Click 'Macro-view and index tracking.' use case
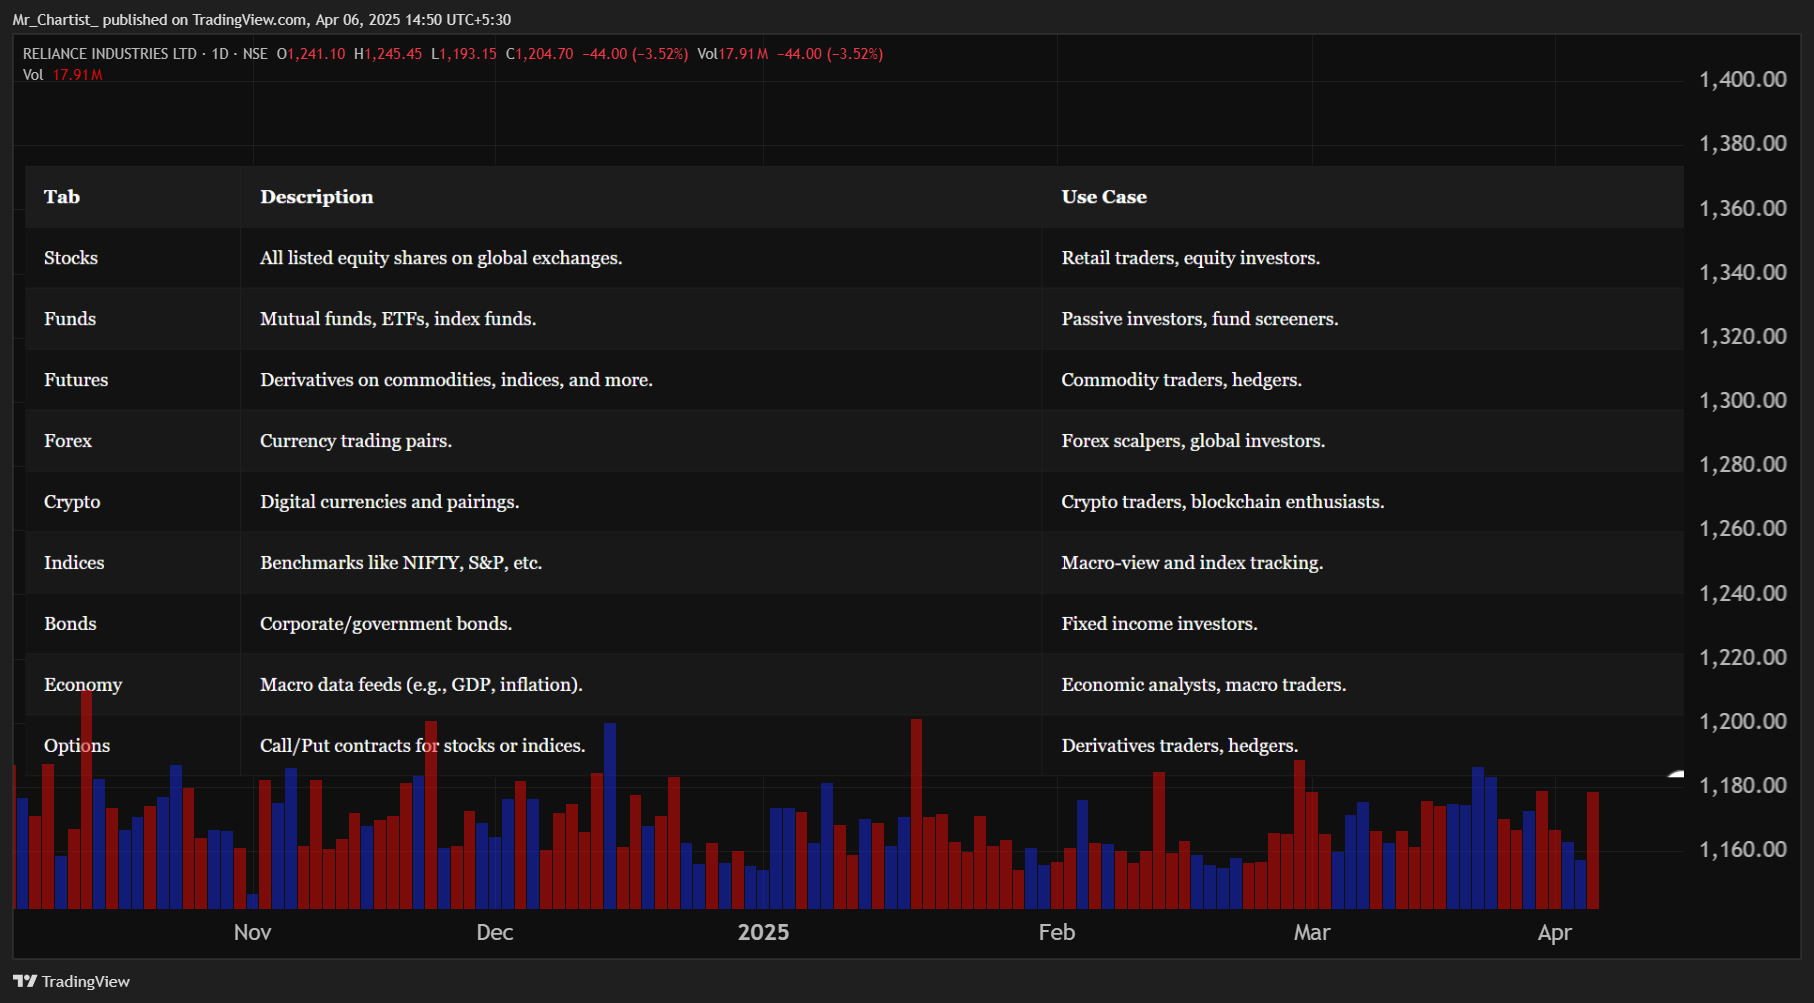 (x=1192, y=563)
